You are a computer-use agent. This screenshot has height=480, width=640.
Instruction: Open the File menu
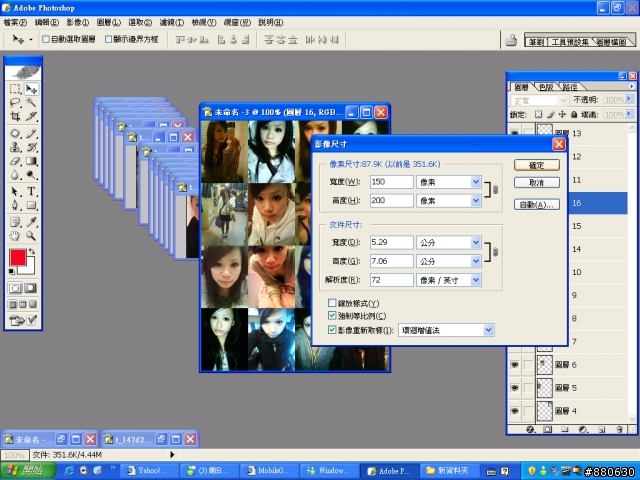click(x=15, y=22)
